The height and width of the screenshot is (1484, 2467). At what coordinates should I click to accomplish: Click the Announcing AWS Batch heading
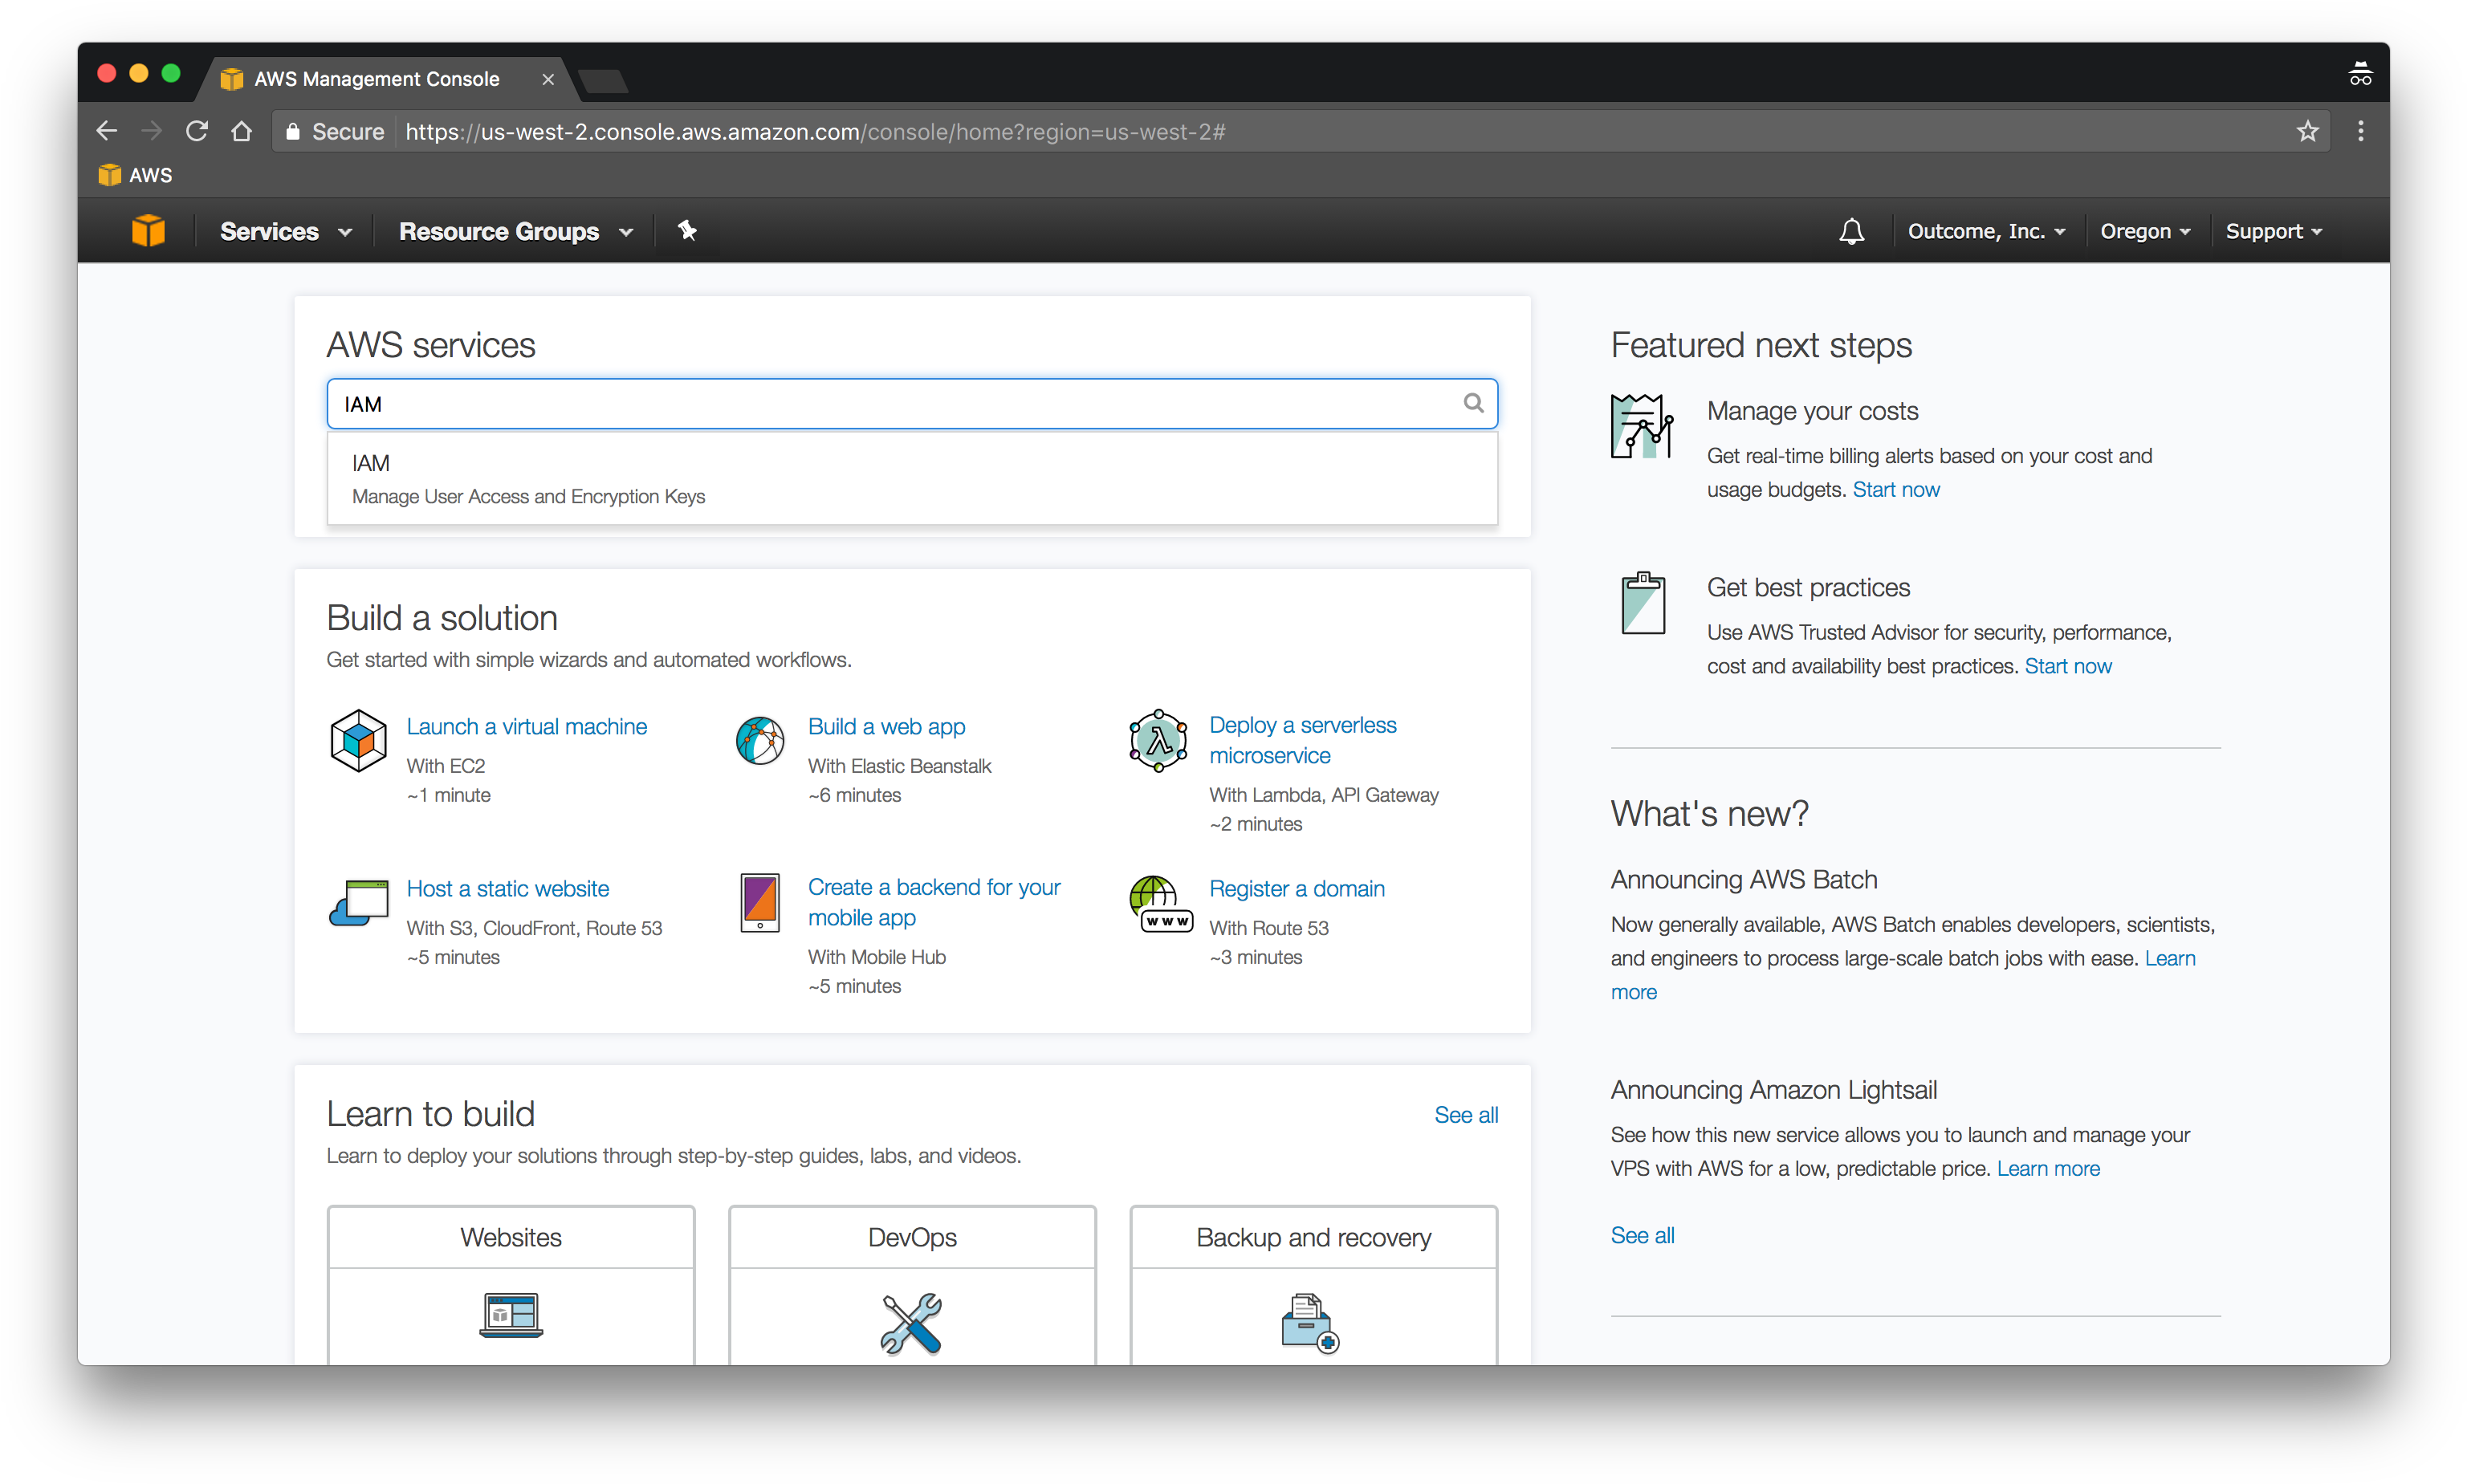[x=1743, y=879]
